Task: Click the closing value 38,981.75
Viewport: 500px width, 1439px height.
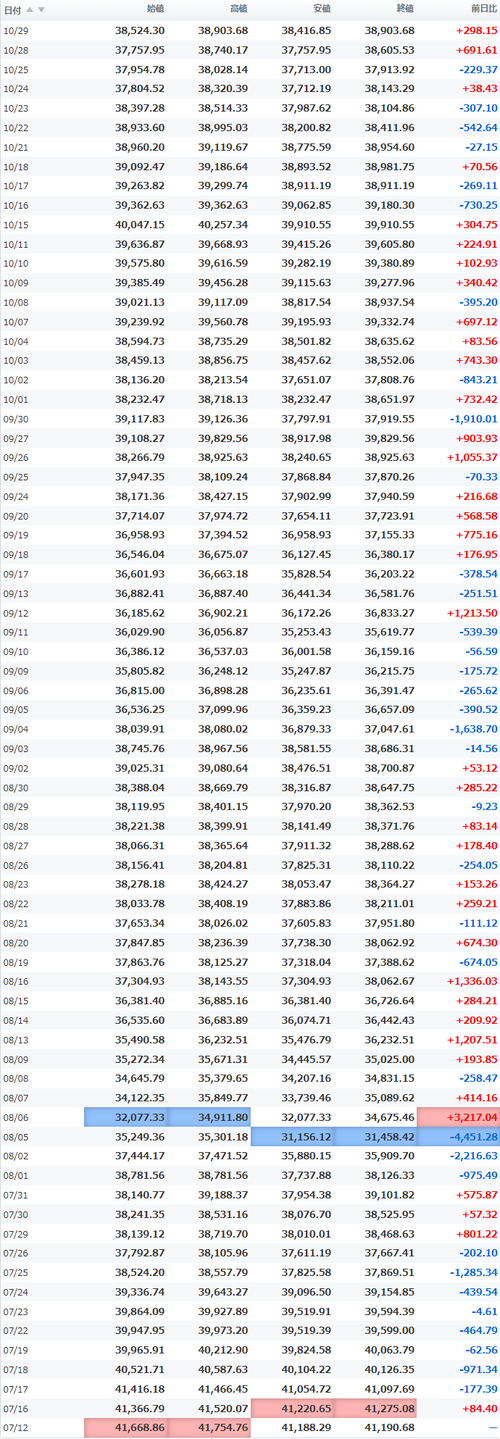Action: 389,167
